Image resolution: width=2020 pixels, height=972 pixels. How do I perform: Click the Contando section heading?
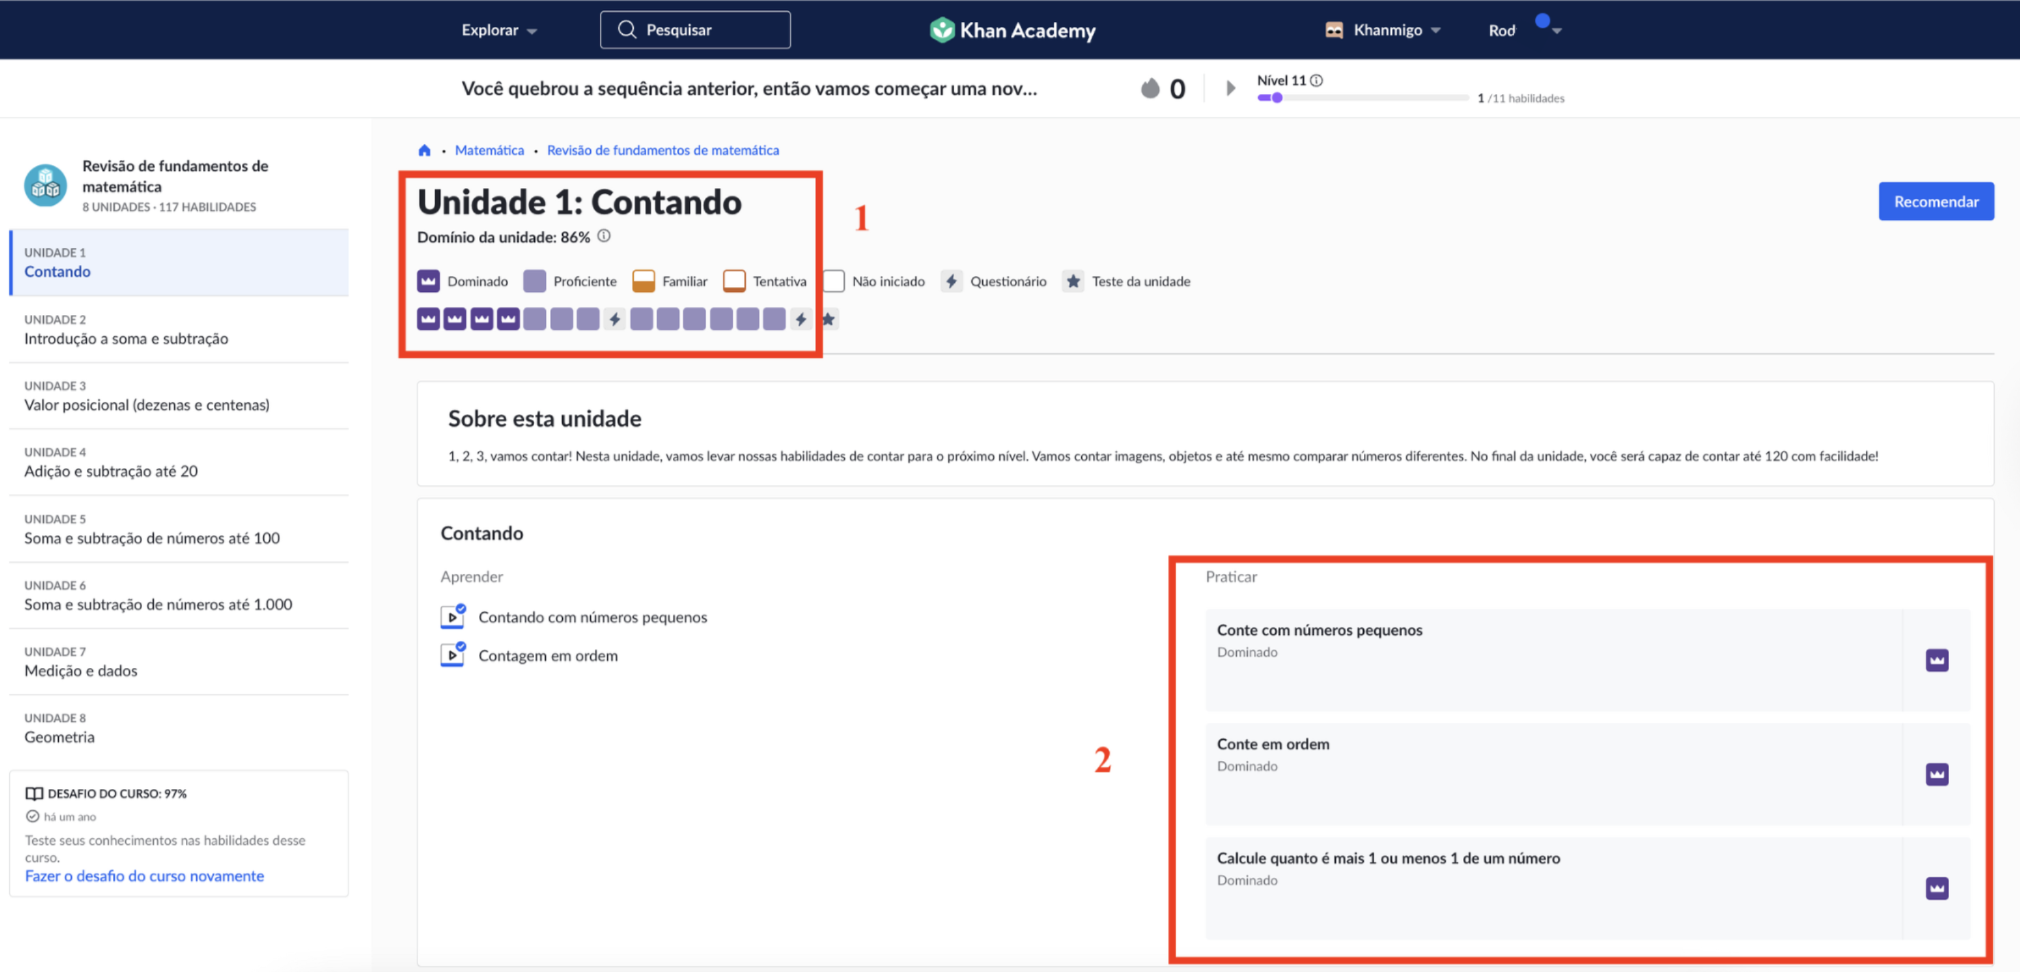click(x=482, y=533)
